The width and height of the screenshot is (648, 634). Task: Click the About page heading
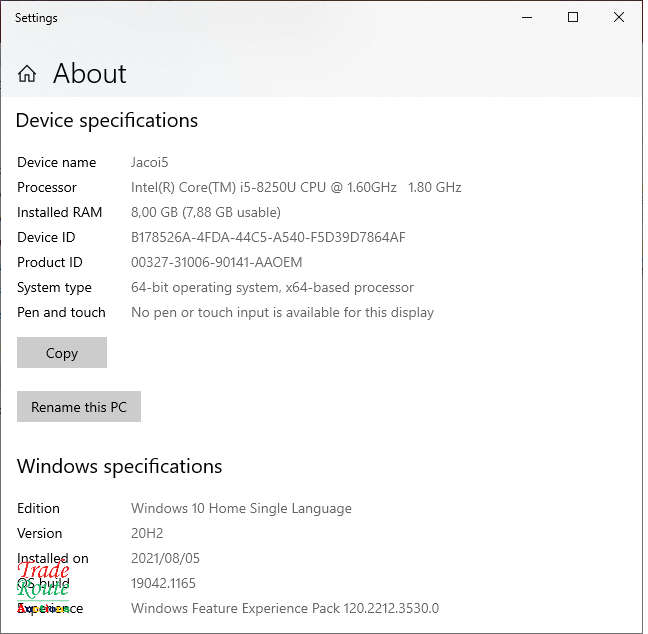click(x=89, y=74)
